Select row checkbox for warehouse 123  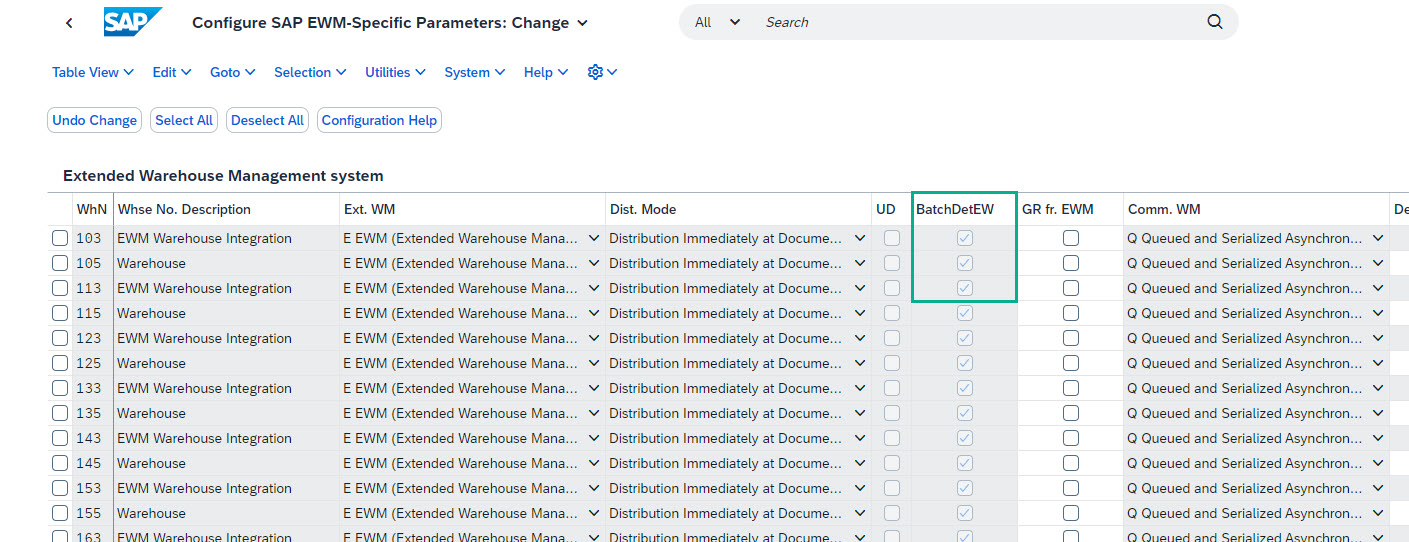(60, 338)
